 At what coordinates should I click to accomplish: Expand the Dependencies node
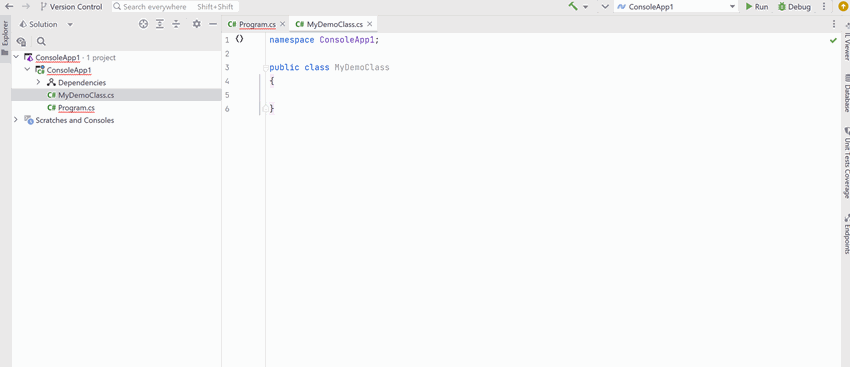click(x=38, y=82)
